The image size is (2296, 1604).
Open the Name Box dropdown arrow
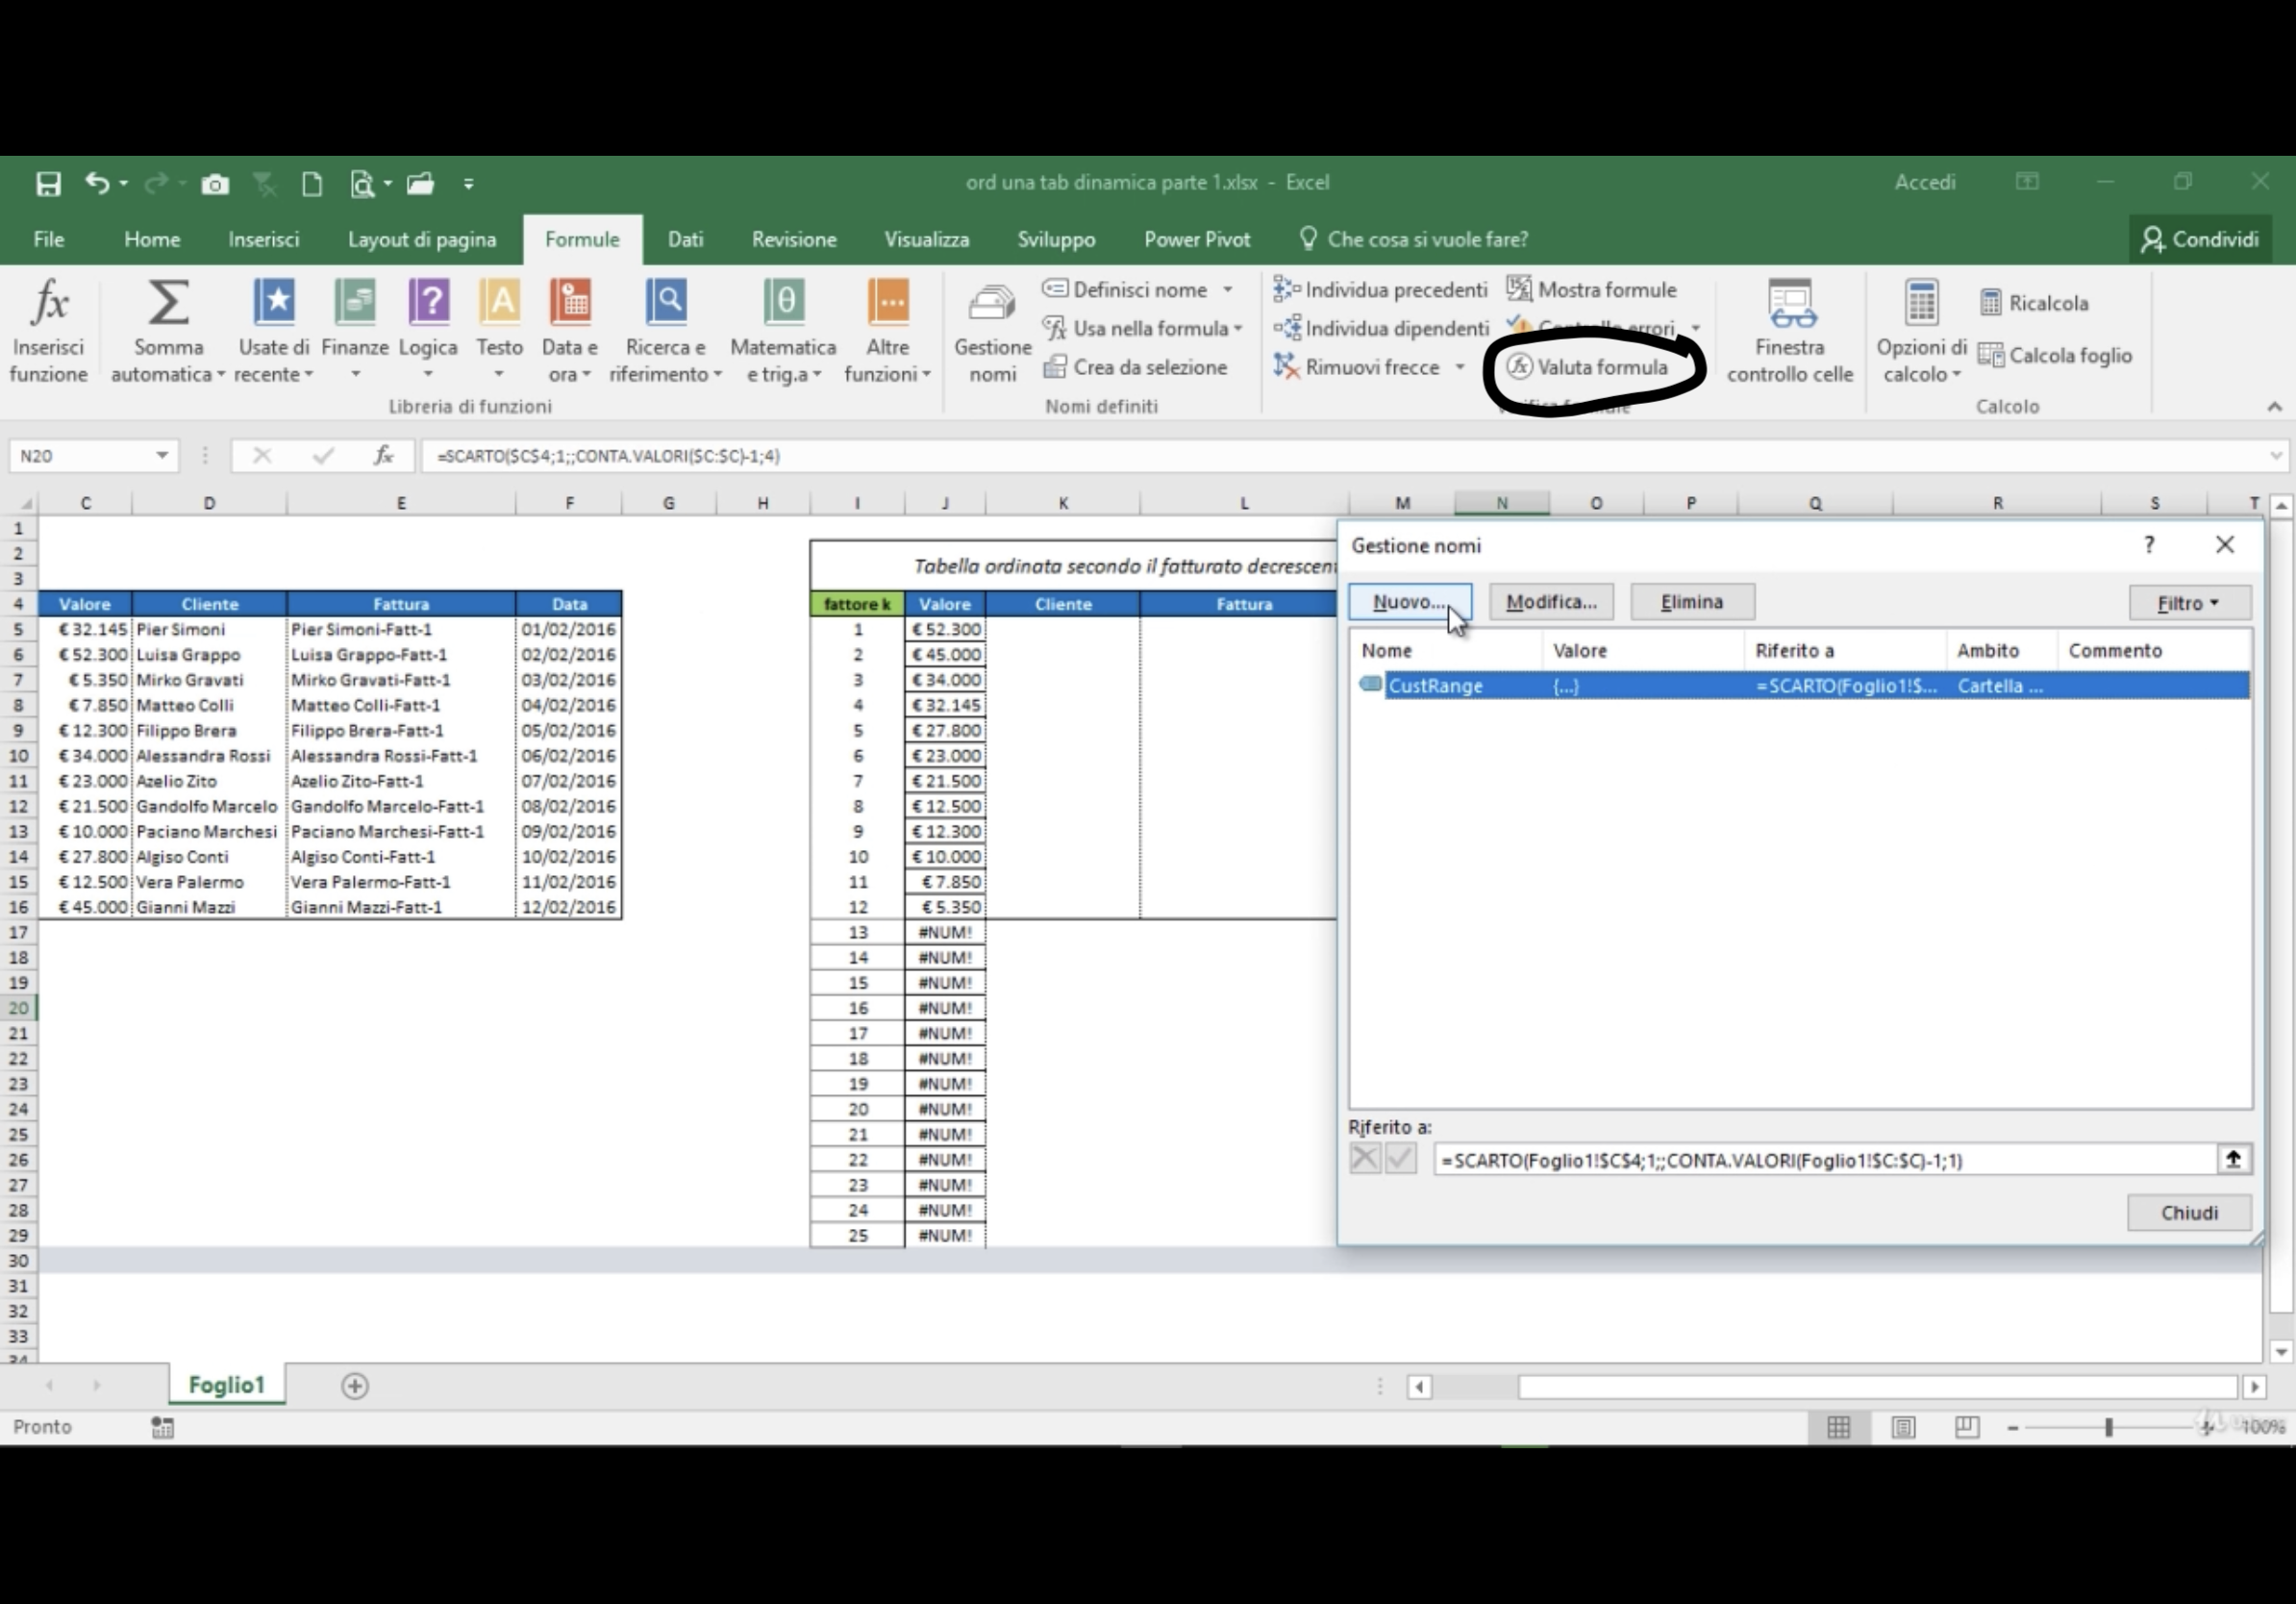pyautogui.click(x=161, y=456)
